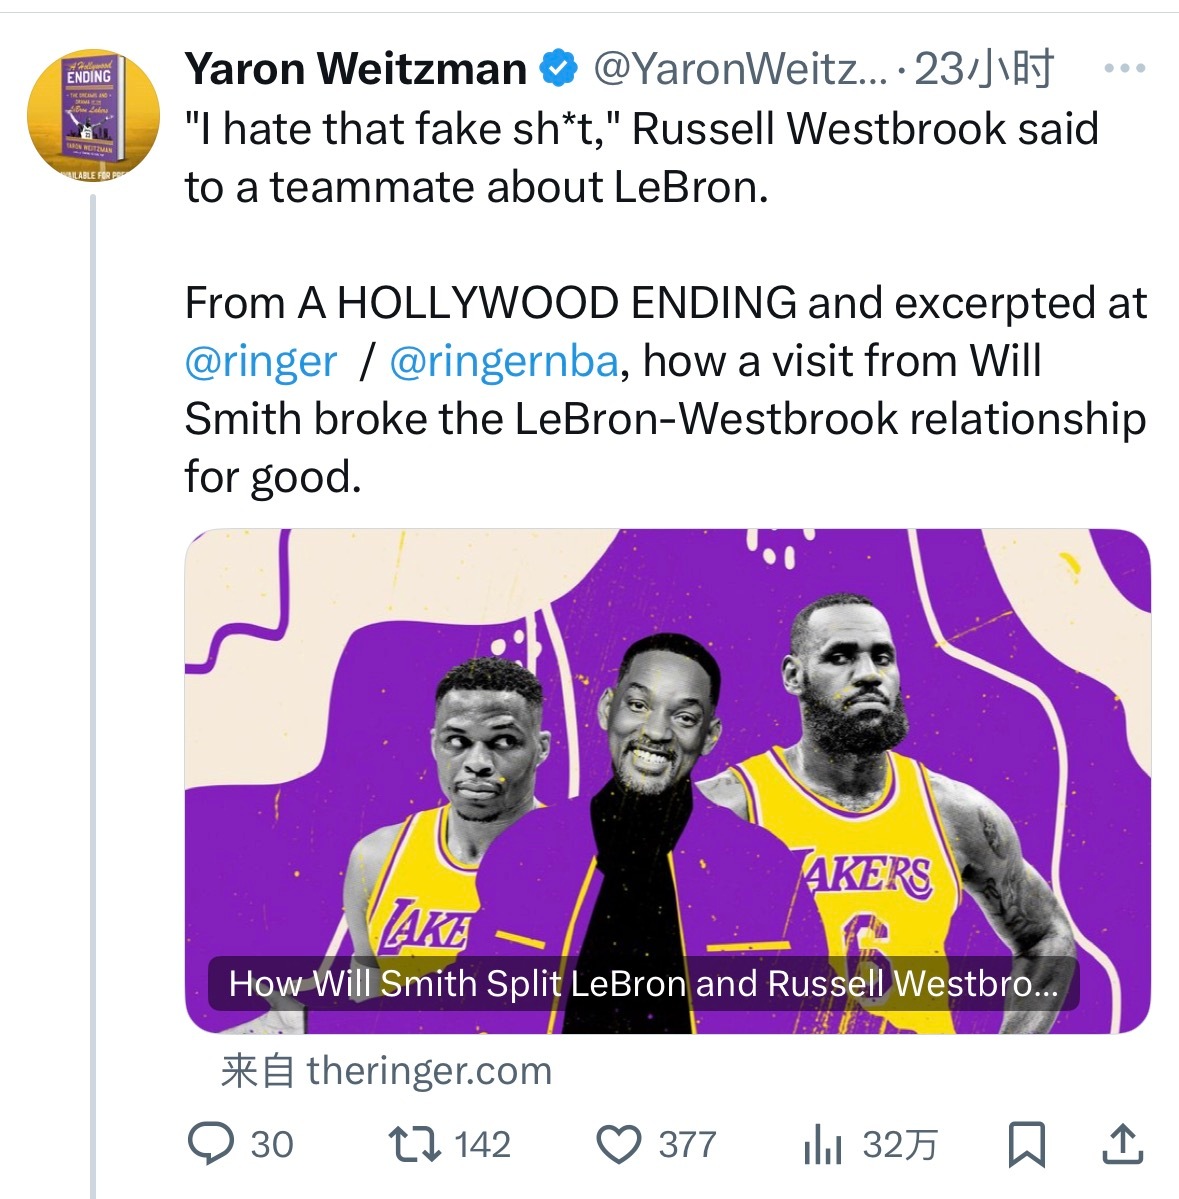This screenshot has height=1199, width=1179.
Task: Tap the 377 likes count
Action: [x=687, y=1144]
